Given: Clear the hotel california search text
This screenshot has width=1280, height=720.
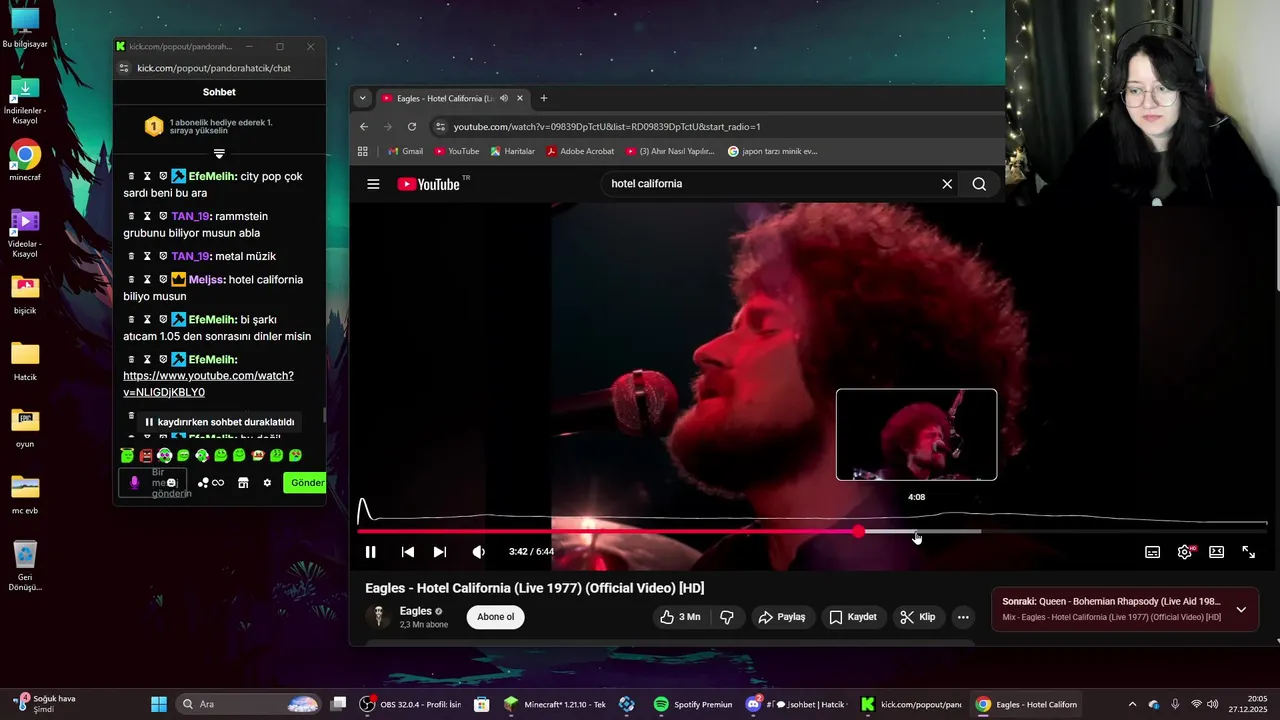Looking at the screenshot, I should (x=947, y=184).
